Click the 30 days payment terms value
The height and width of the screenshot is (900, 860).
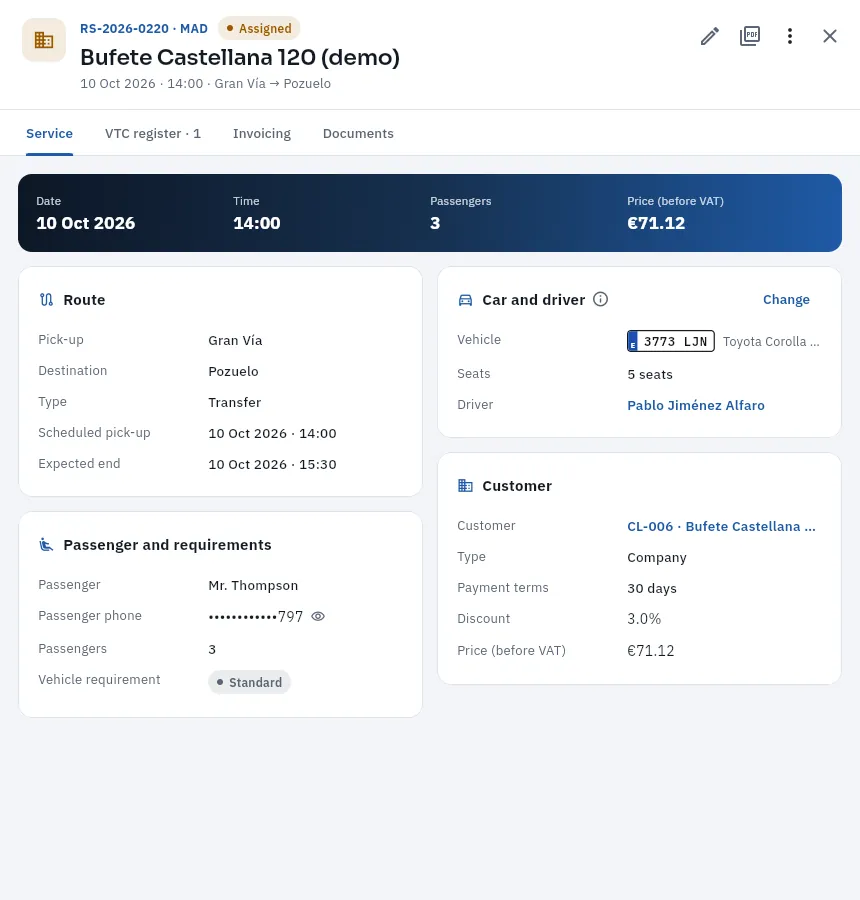(x=652, y=588)
